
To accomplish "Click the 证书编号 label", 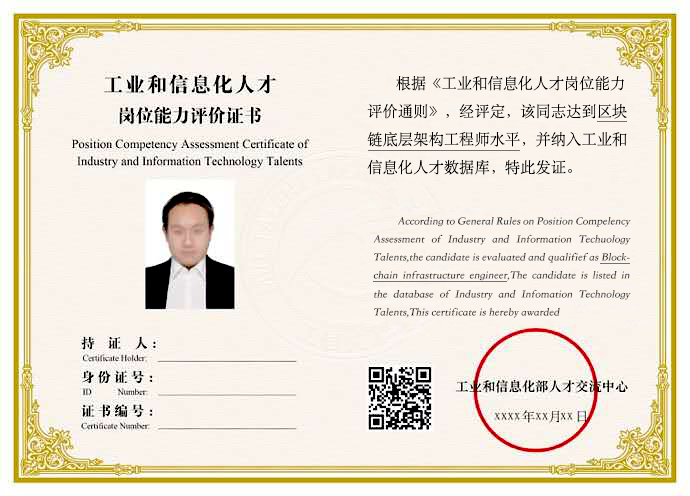I will click(x=117, y=411).
